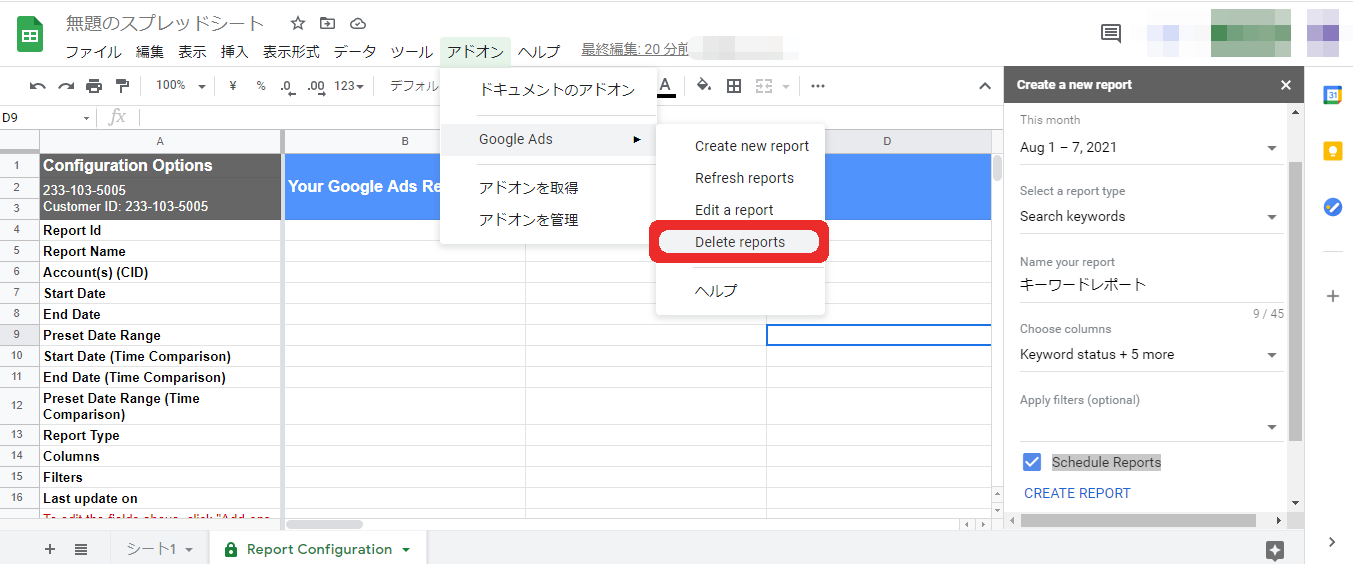Screen dimensions: 1353x564
Task: Open Report Configuration tab menu arrow
Action: coord(406,550)
